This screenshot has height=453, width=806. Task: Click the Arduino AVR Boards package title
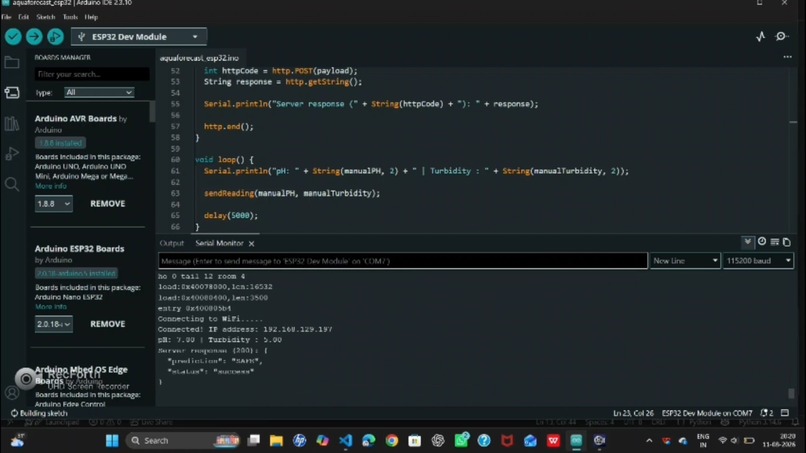coord(76,119)
